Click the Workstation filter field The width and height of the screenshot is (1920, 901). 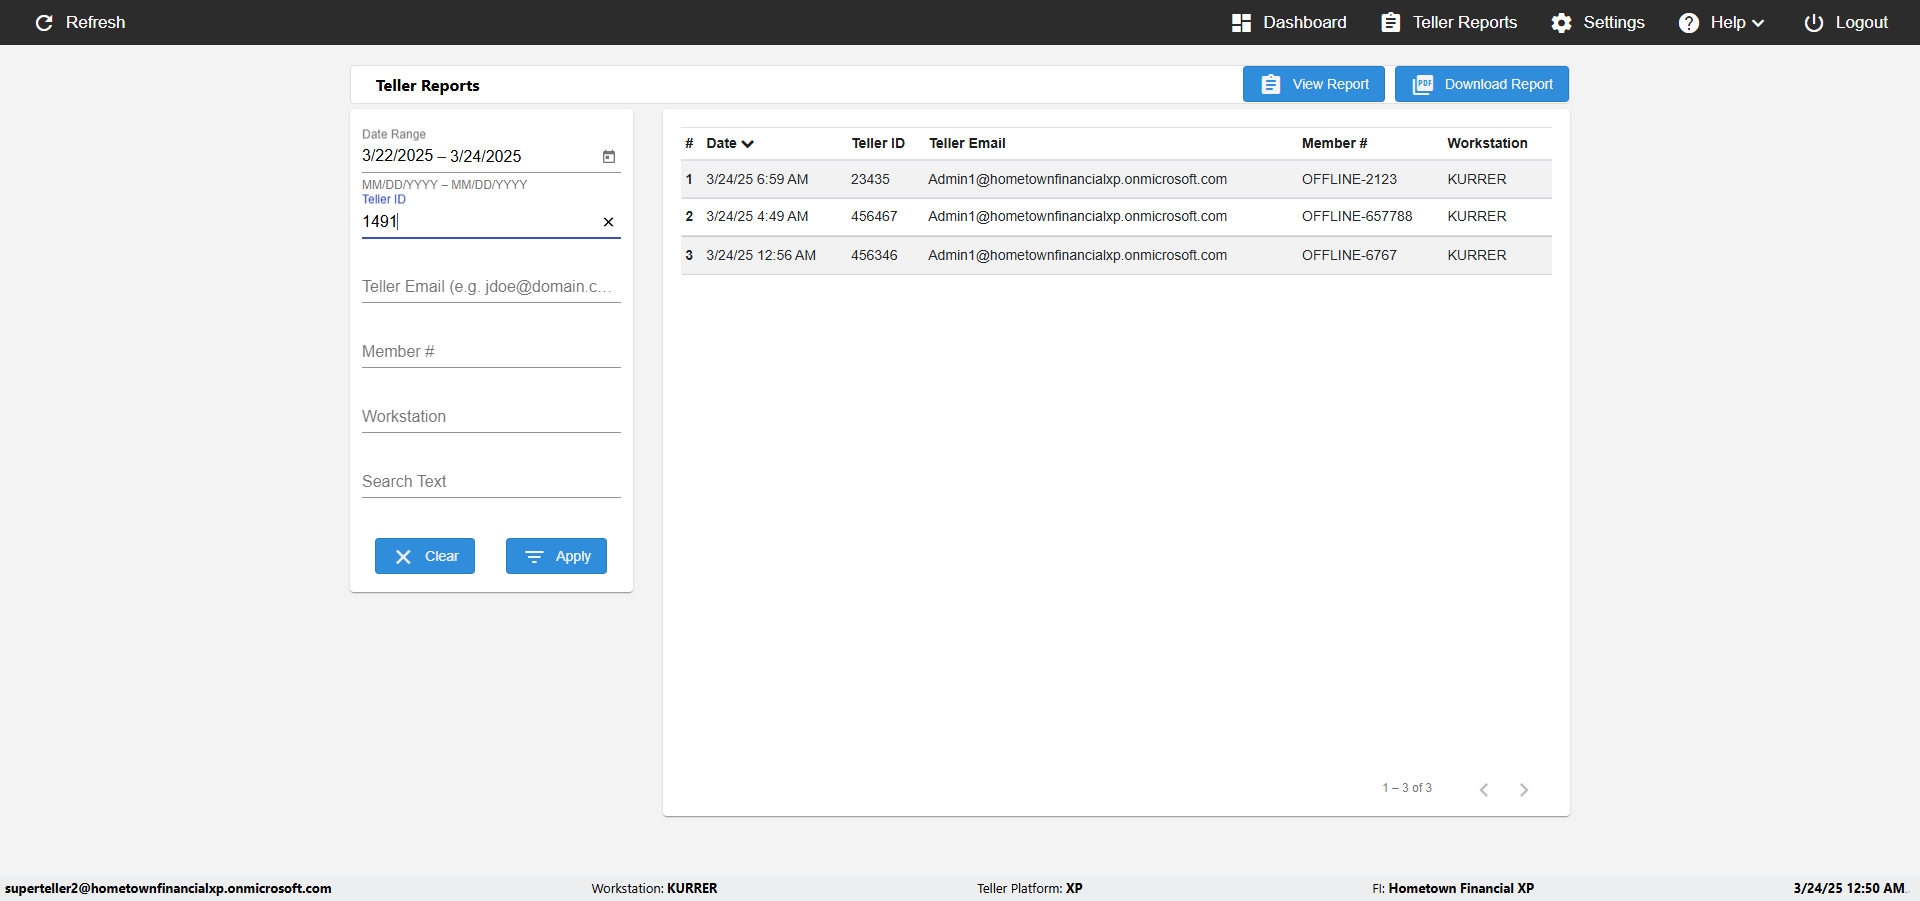coord(491,417)
